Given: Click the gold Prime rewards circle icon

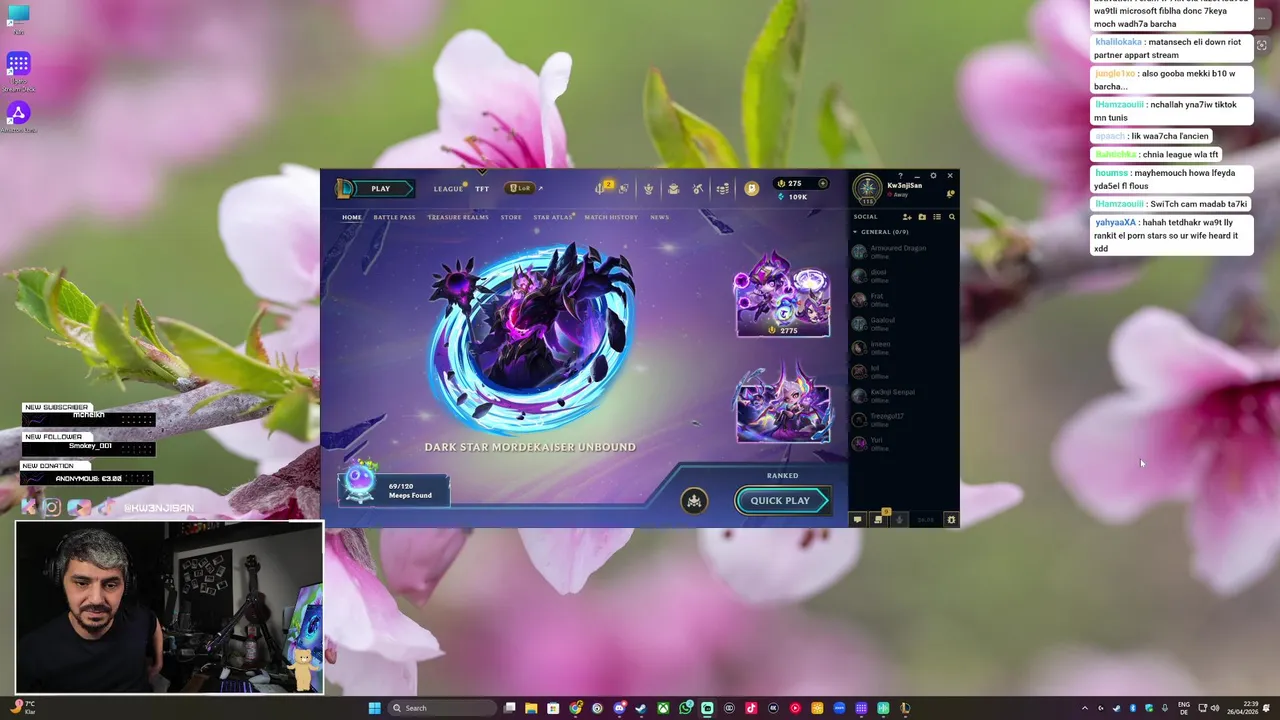Looking at the screenshot, I should click(751, 188).
